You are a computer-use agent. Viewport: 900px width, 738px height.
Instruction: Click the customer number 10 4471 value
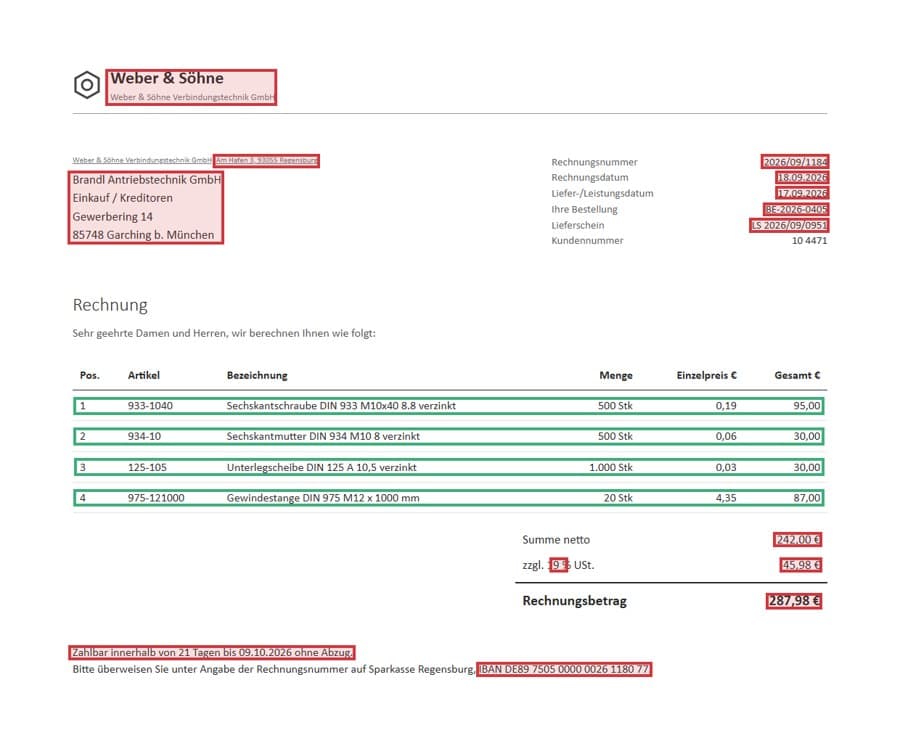[x=809, y=241]
